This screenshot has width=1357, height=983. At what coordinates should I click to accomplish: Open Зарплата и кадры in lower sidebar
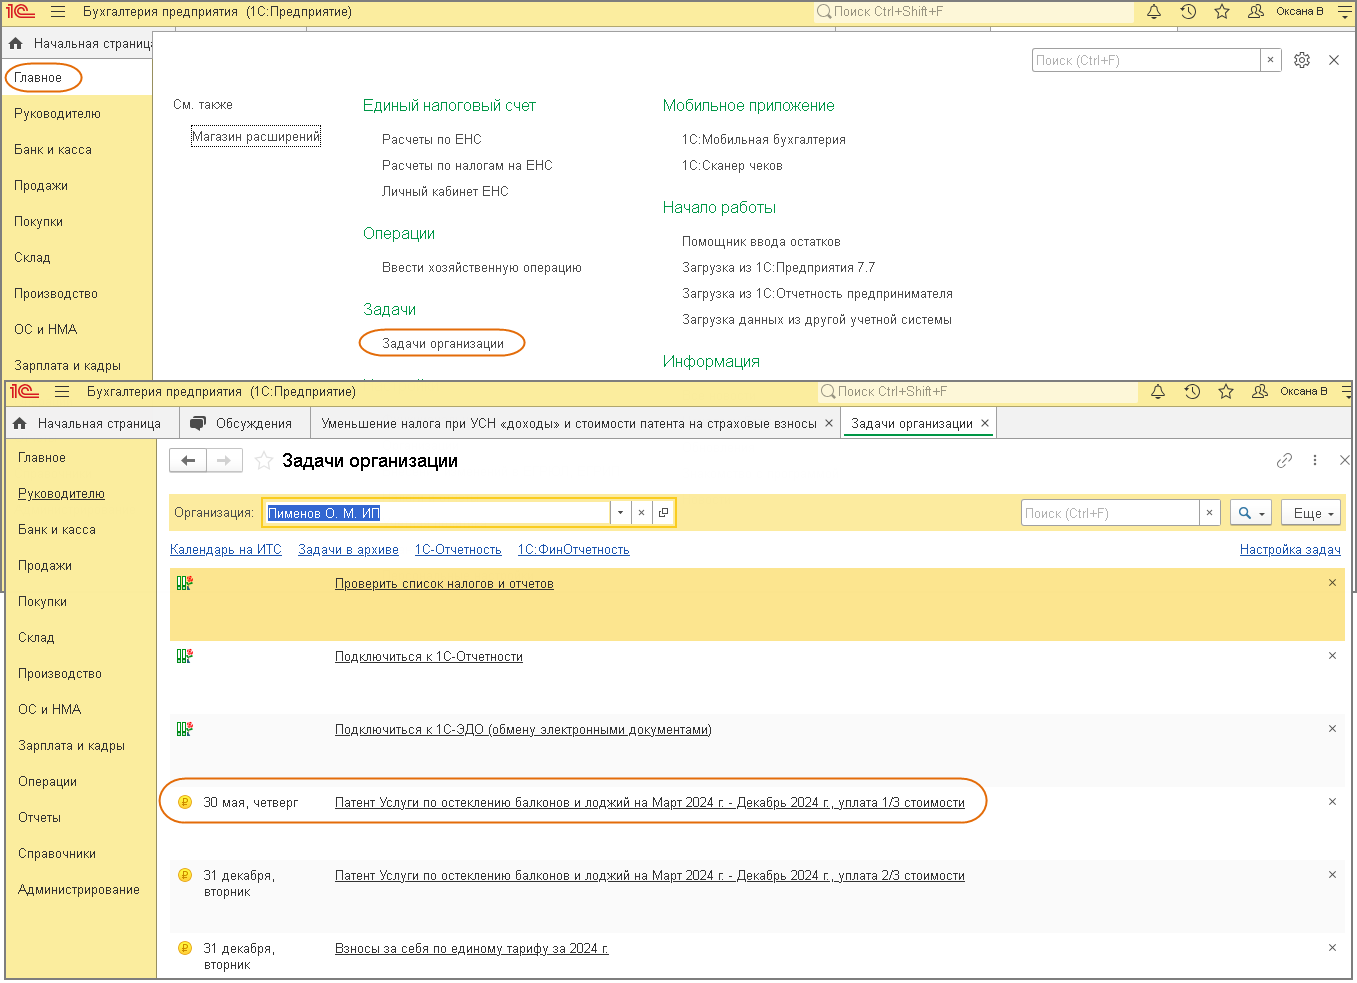pos(71,745)
